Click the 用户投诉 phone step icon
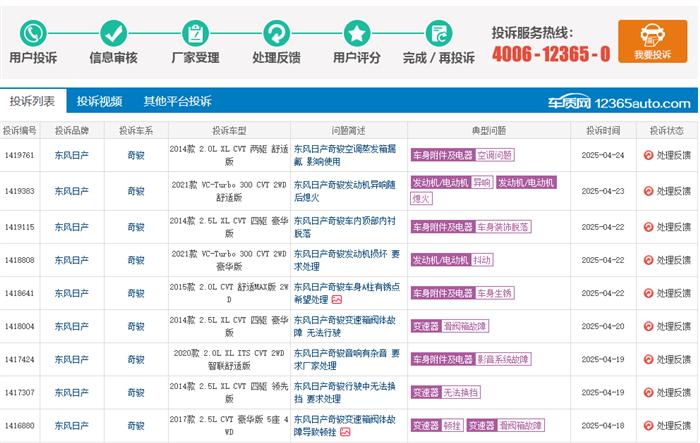Image resolution: width=700 pixels, height=443 pixels. [33, 33]
